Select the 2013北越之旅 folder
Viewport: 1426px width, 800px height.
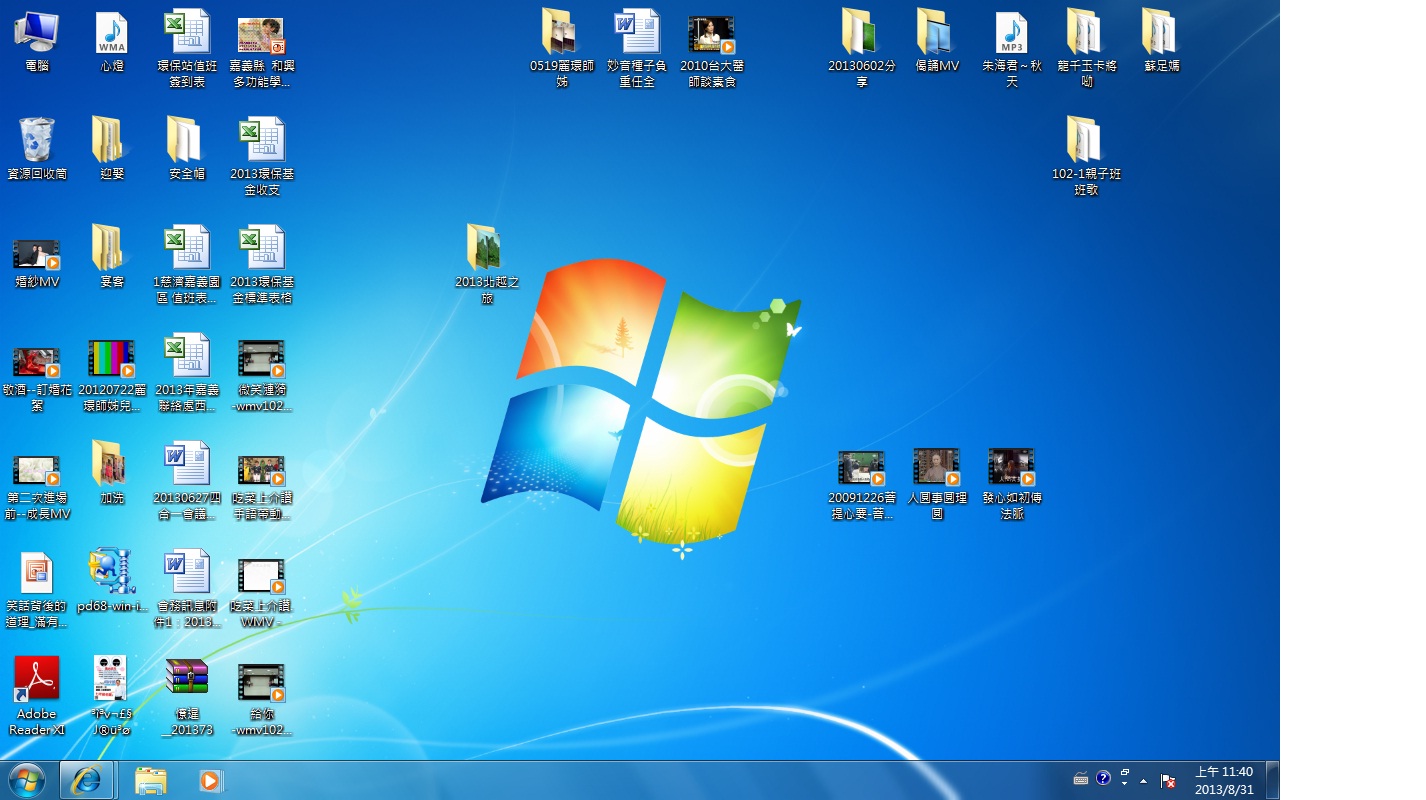pyautogui.click(x=487, y=264)
